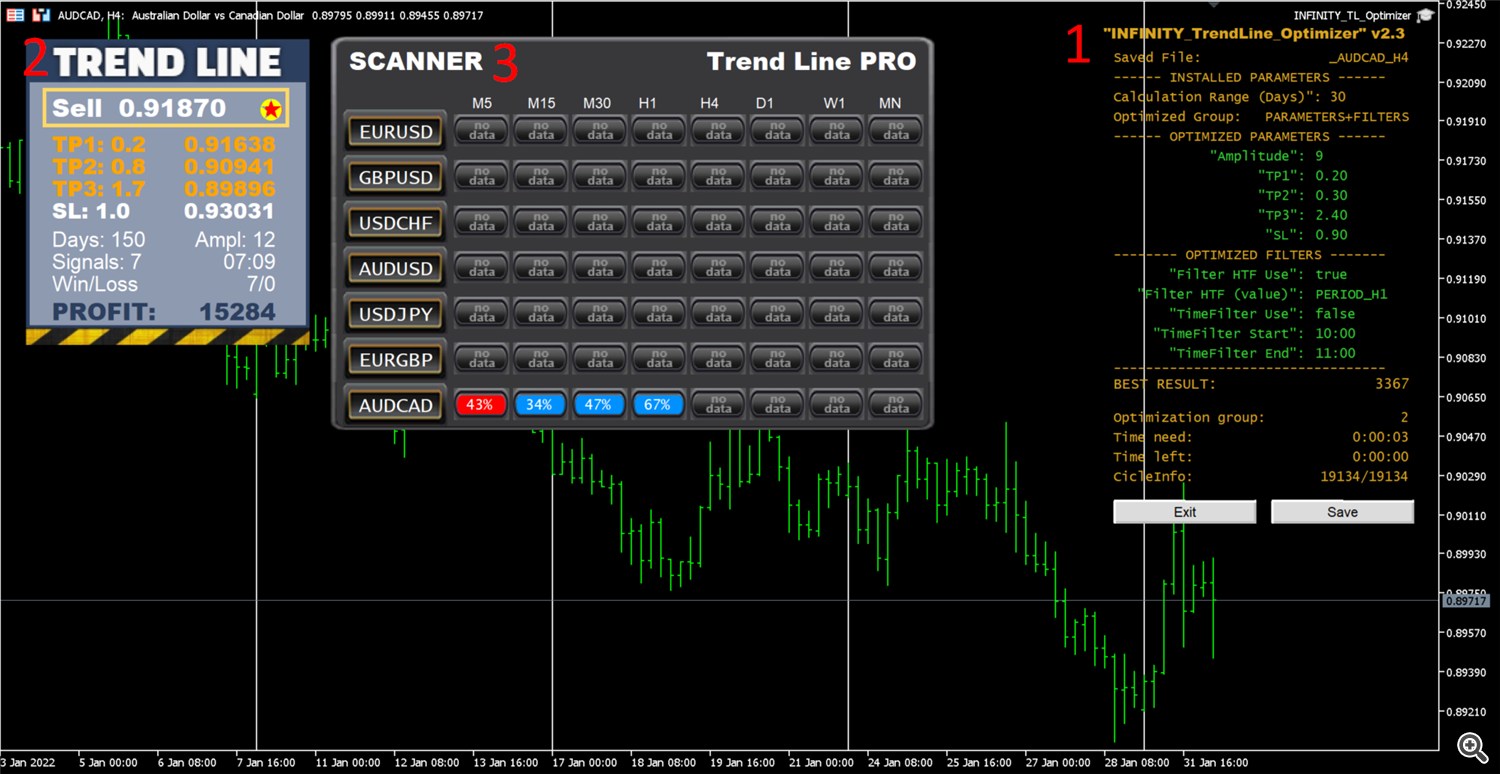Select the GBPUSD pair in the scanner
1500x774 pixels.
[396, 177]
